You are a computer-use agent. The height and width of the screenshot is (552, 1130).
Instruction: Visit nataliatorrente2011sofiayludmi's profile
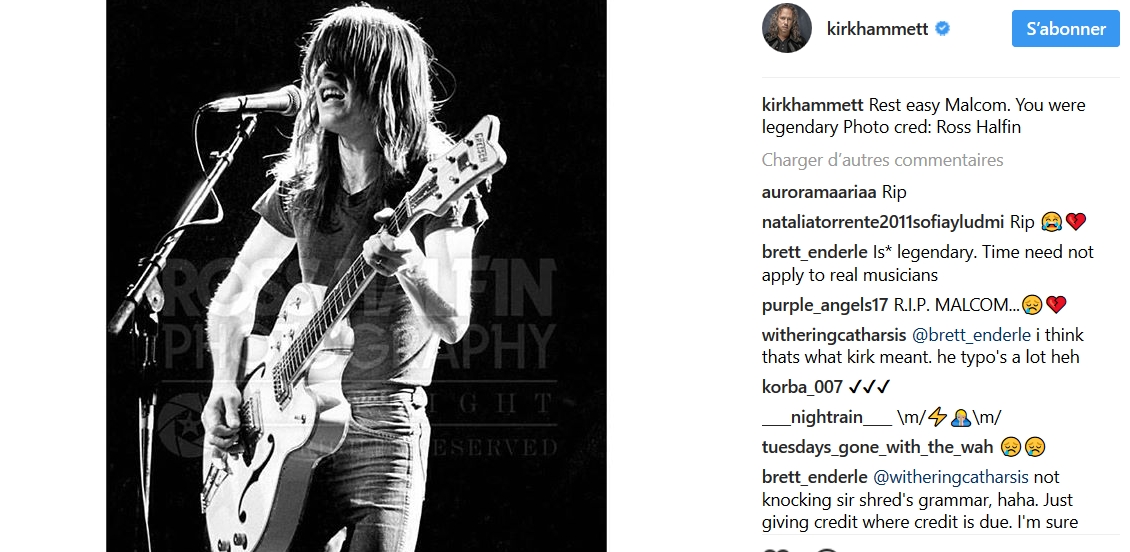[883, 222]
